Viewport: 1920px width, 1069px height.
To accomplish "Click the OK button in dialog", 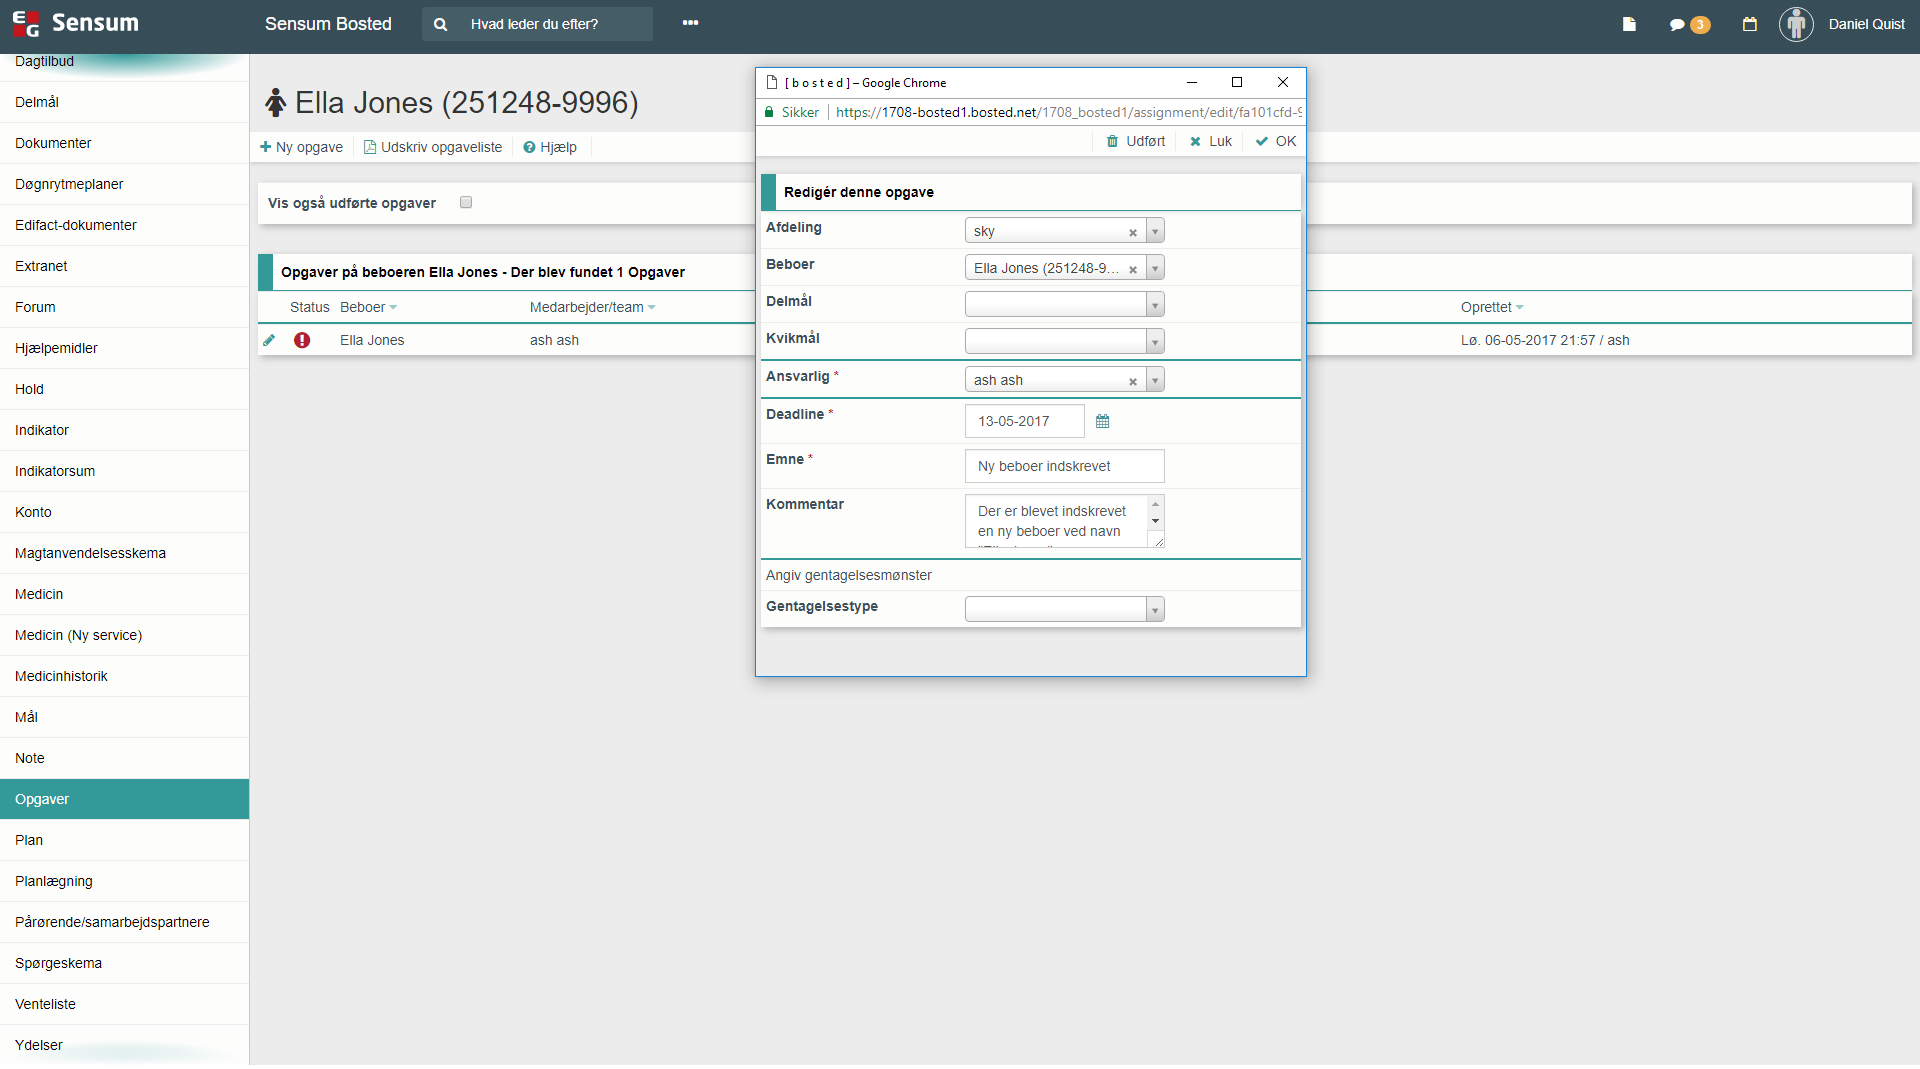I will pyautogui.click(x=1276, y=141).
